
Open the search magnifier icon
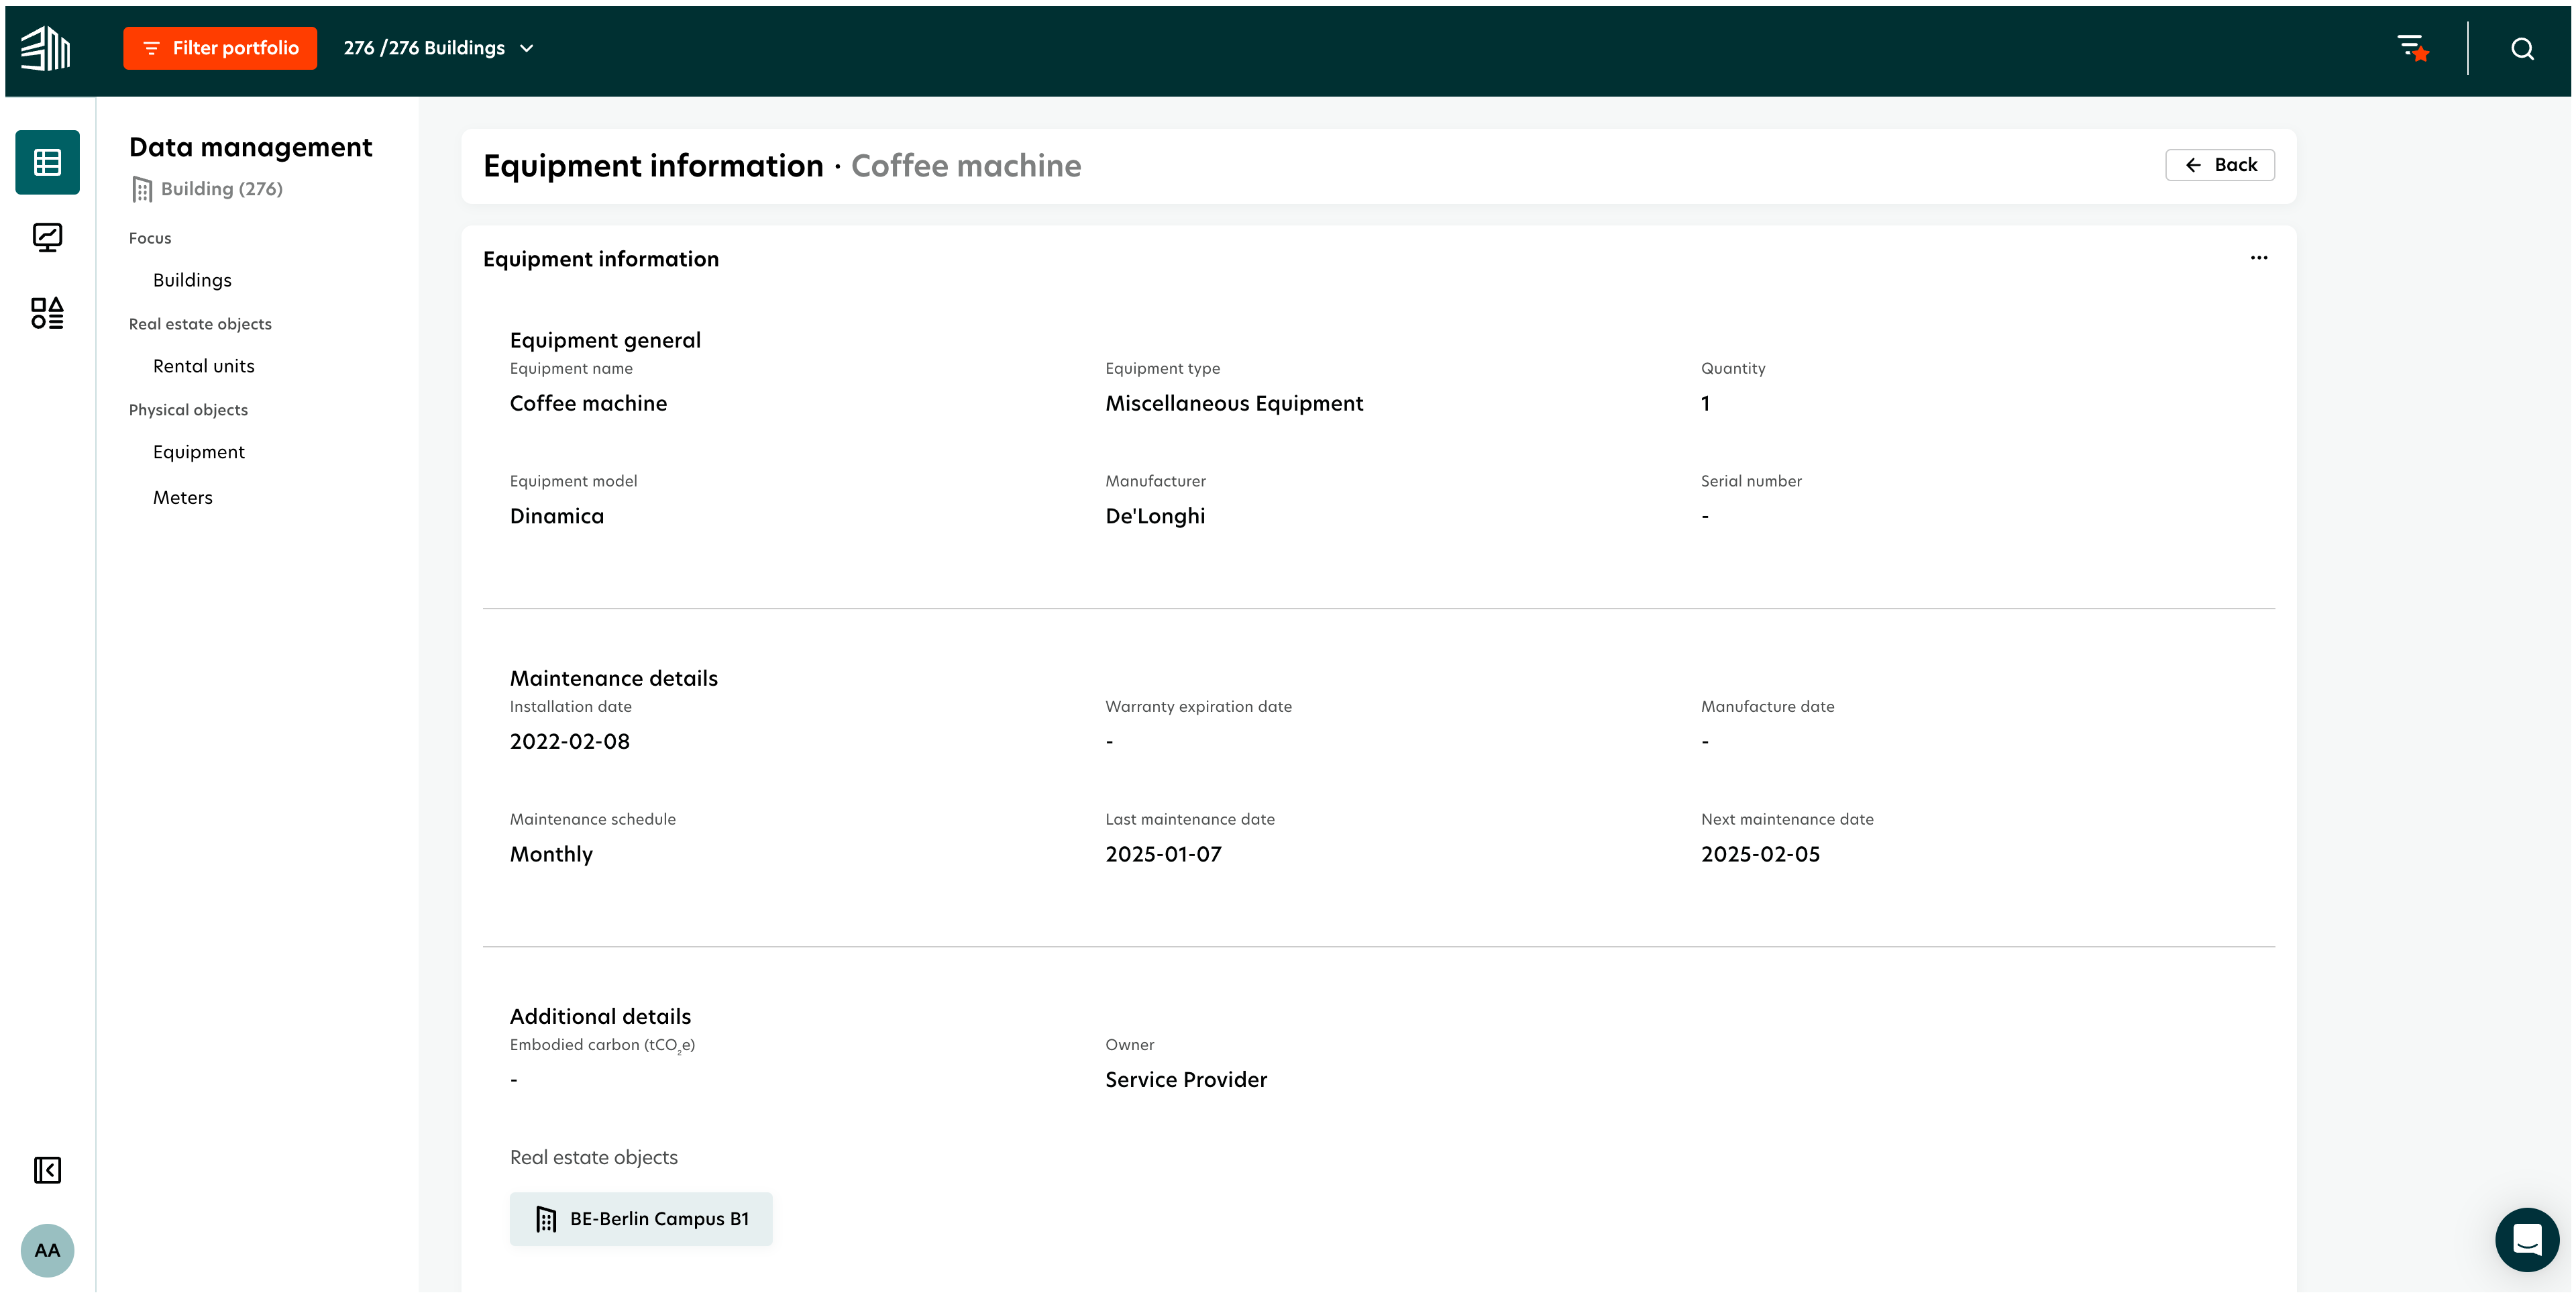click(x=2522, y=49)
